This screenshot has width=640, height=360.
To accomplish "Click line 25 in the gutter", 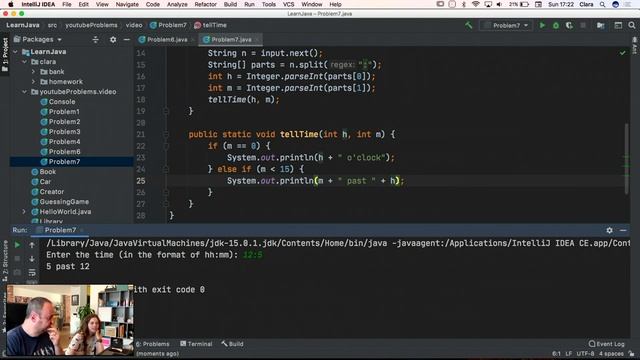I will pyautogui.click(x=140, y=181).
